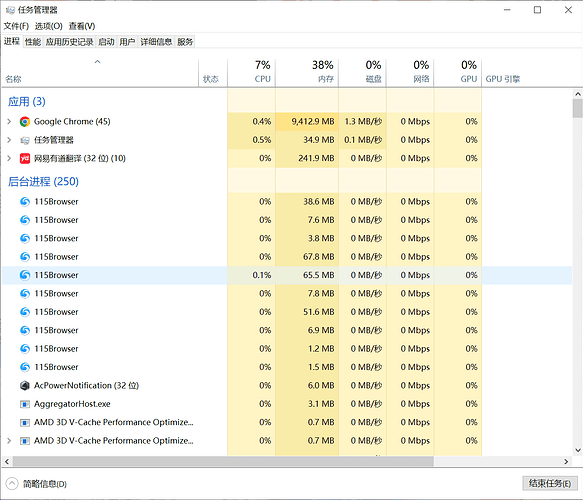The image size is (583, 500).
Task: Switch to the 服务 tab
Action: 185,42
